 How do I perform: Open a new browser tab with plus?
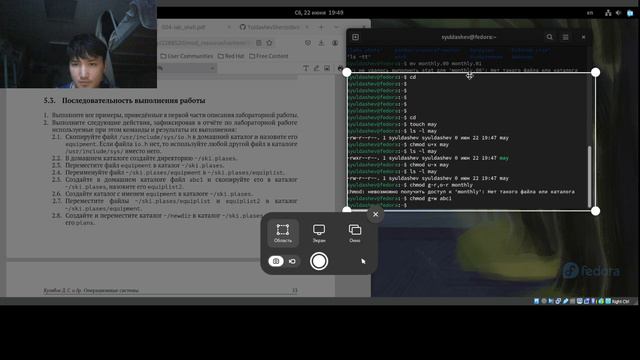tap(321, 27)
